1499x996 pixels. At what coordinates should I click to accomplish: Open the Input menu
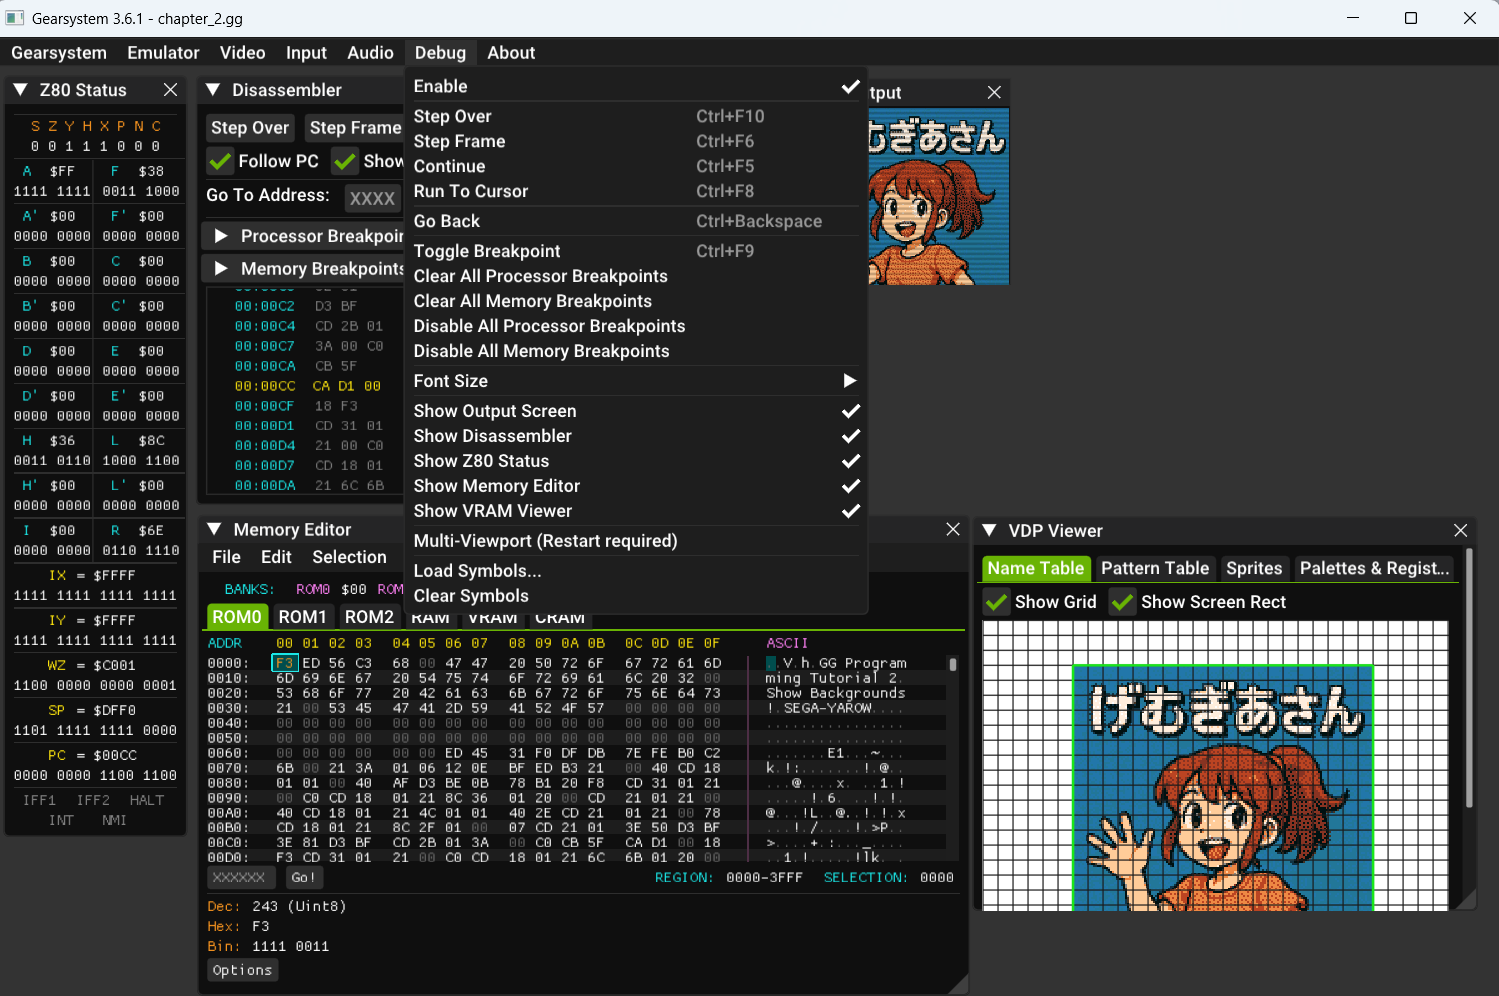point(306,53)
